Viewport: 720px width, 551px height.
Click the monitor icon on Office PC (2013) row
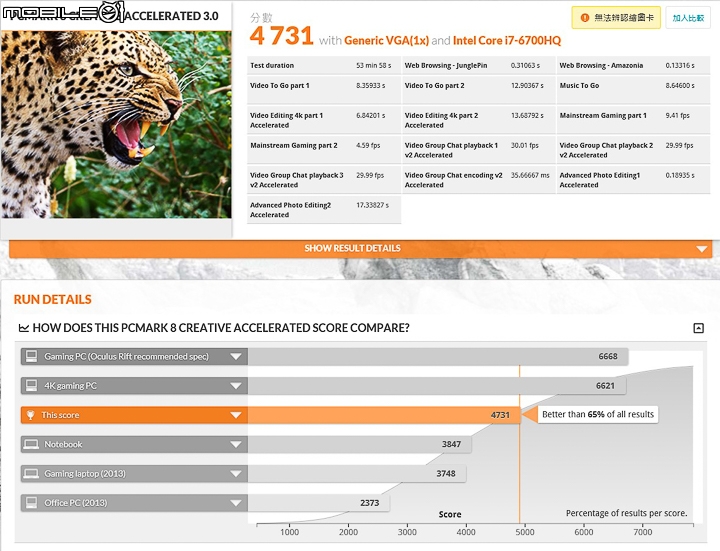(31, 503)
